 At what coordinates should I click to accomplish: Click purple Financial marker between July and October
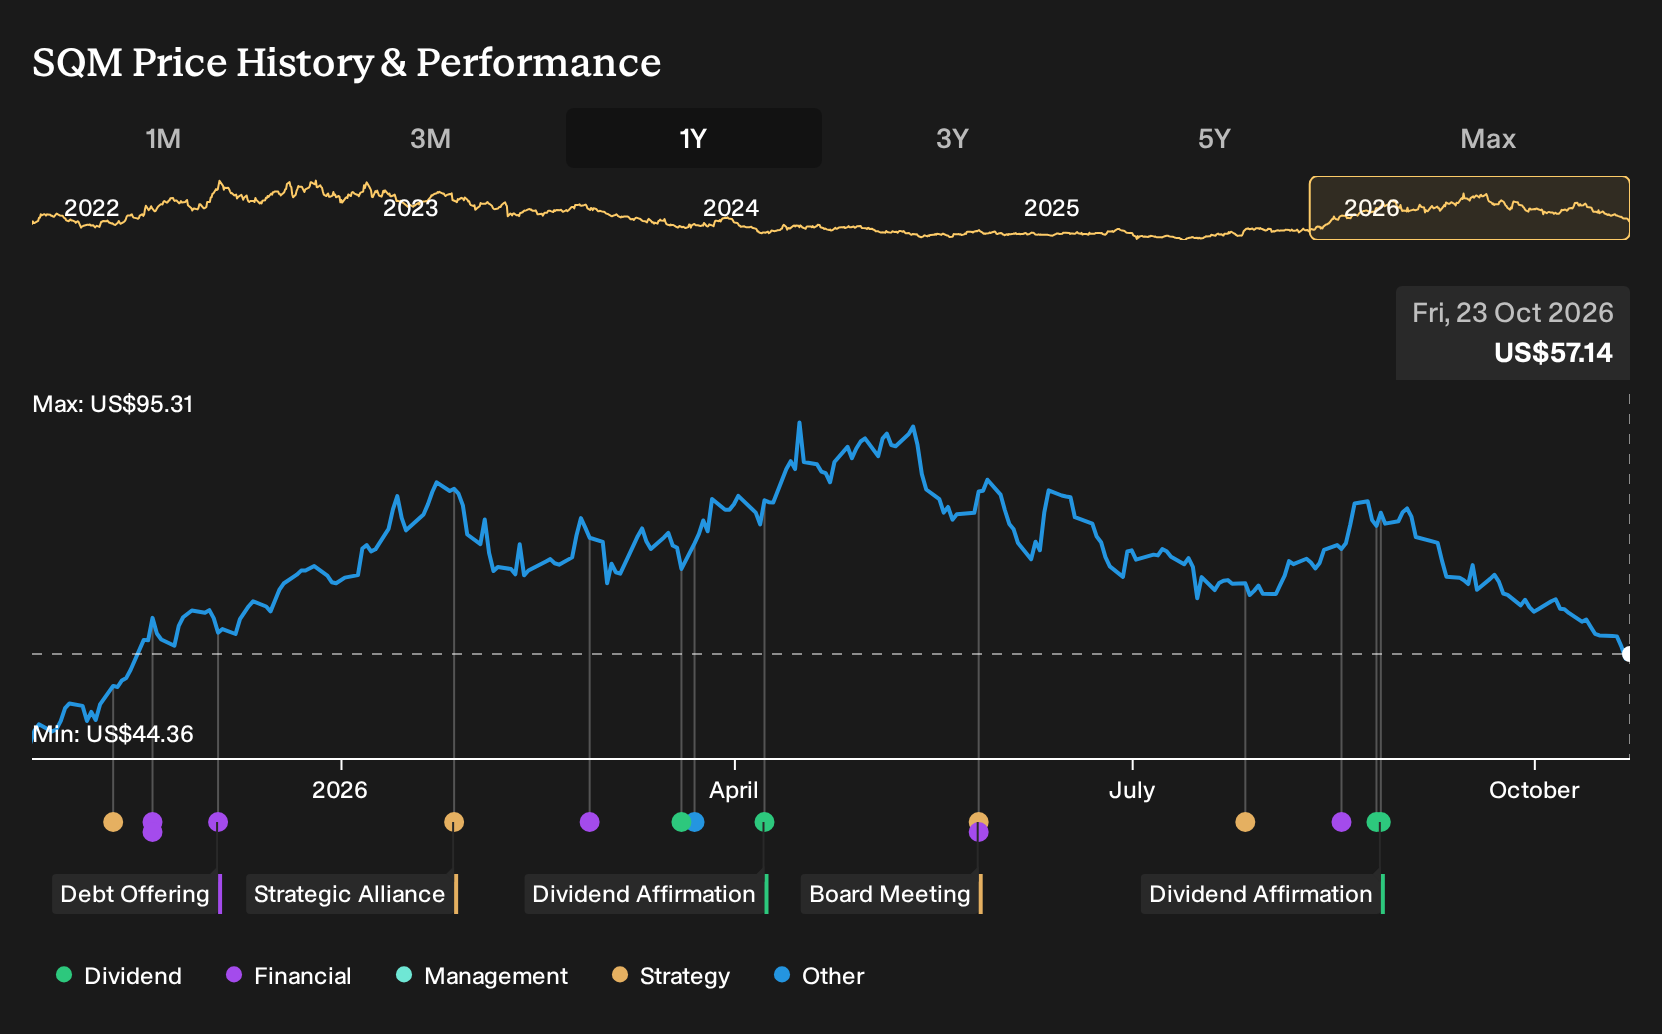[x=1342, y=822]
